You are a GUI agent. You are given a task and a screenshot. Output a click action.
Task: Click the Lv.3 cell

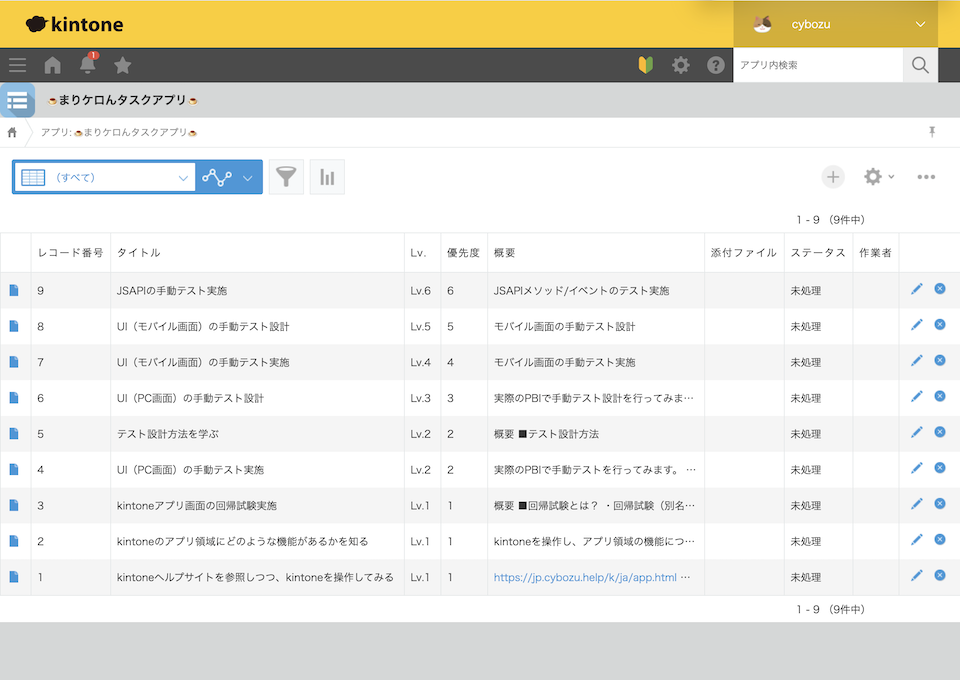click(421, 398)
